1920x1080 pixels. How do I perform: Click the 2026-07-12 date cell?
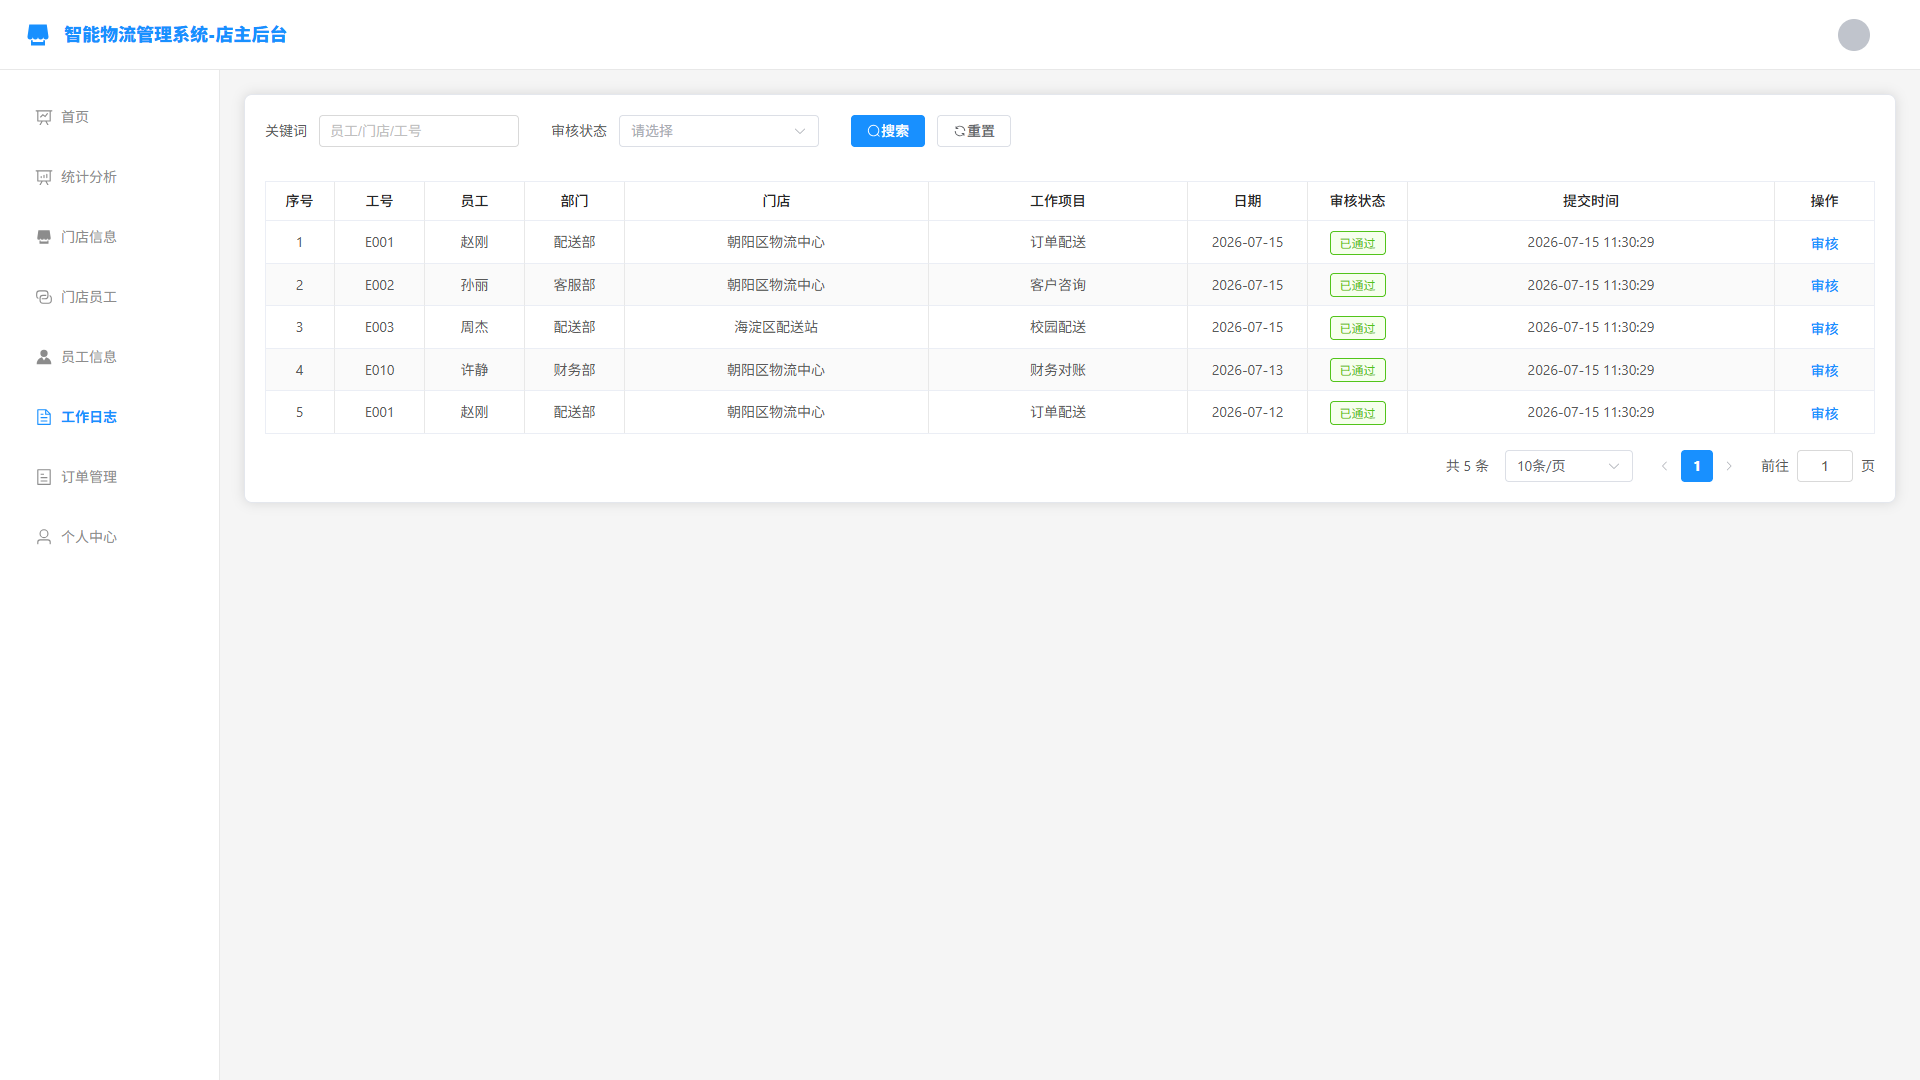[1247, 412]
